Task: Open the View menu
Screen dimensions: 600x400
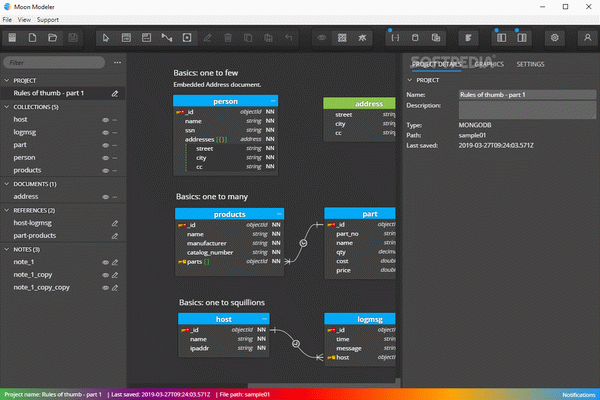Action: pyautogui.click(x=24, y=20)
